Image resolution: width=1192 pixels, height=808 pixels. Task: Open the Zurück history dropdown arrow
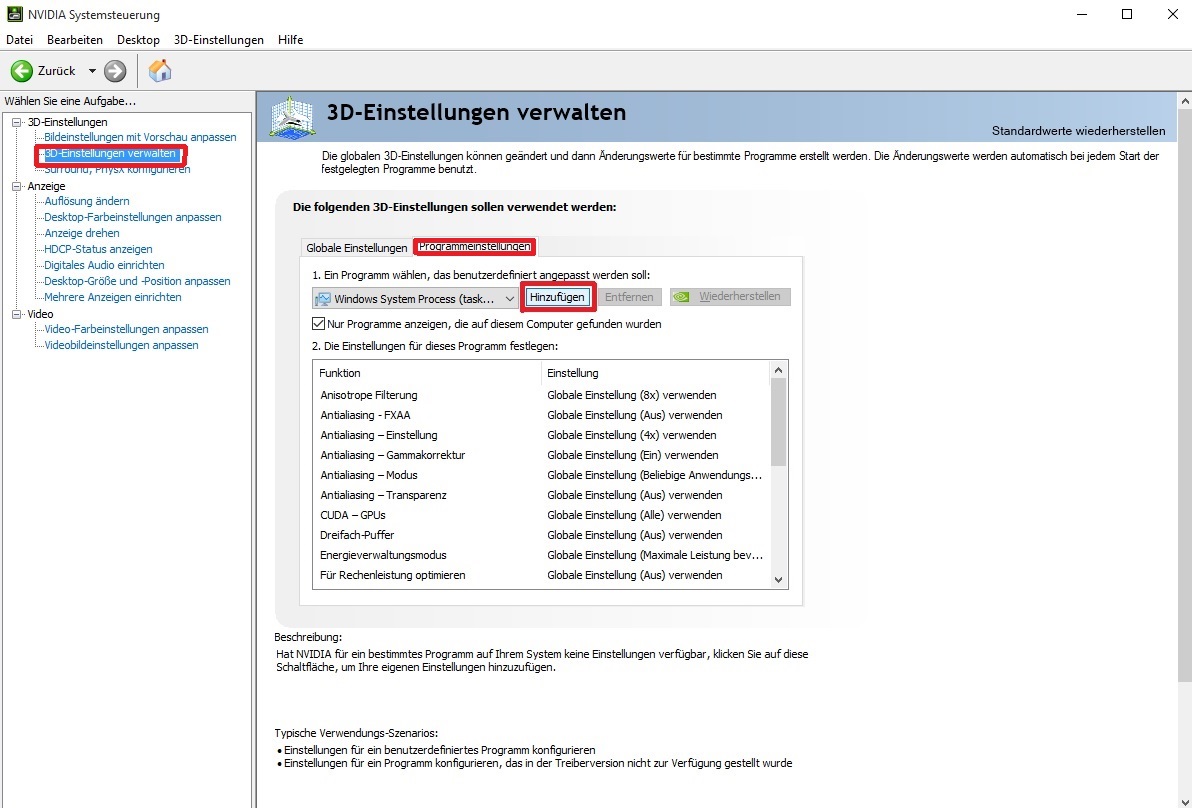(92, 71)
